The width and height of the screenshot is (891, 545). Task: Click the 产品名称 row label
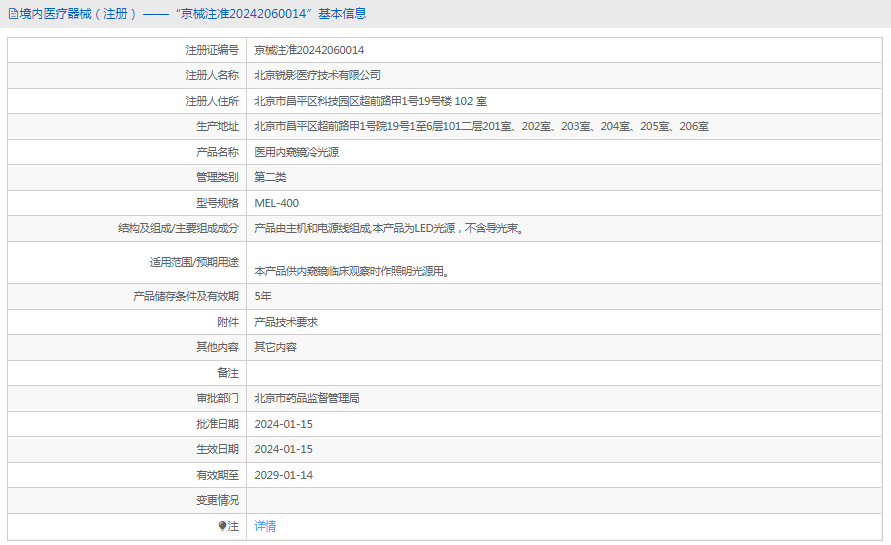point(218,152)
